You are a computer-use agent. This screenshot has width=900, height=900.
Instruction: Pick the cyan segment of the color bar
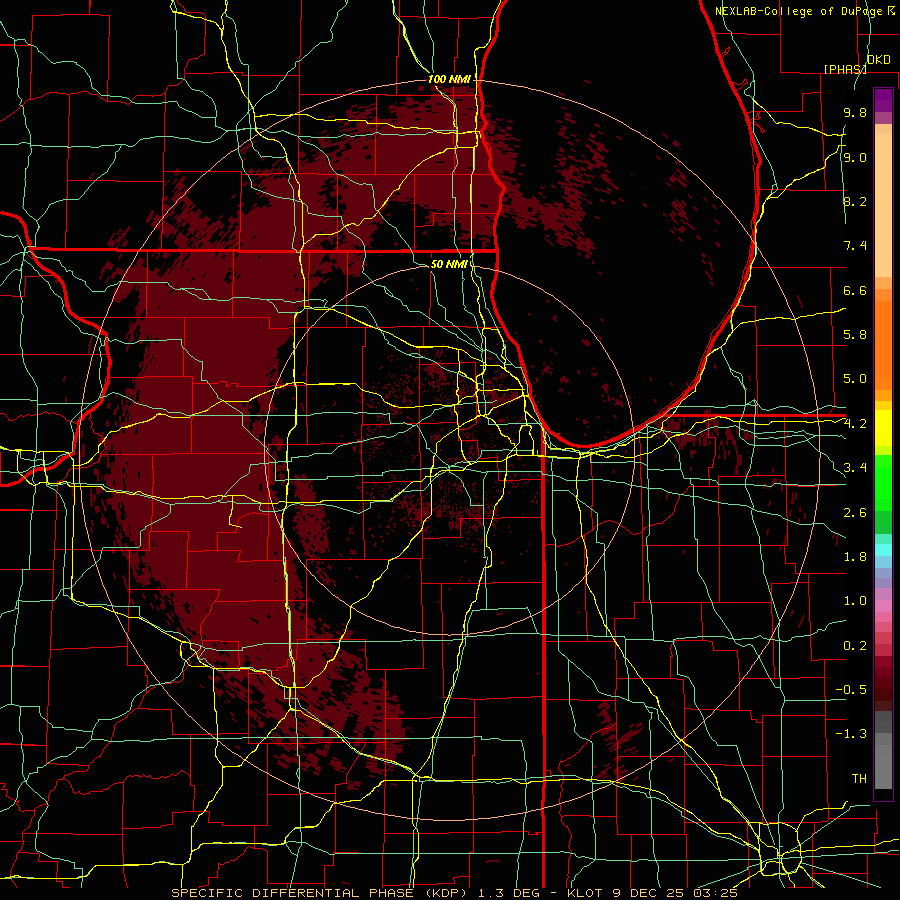pyautogui.click(x=883, y=550)
